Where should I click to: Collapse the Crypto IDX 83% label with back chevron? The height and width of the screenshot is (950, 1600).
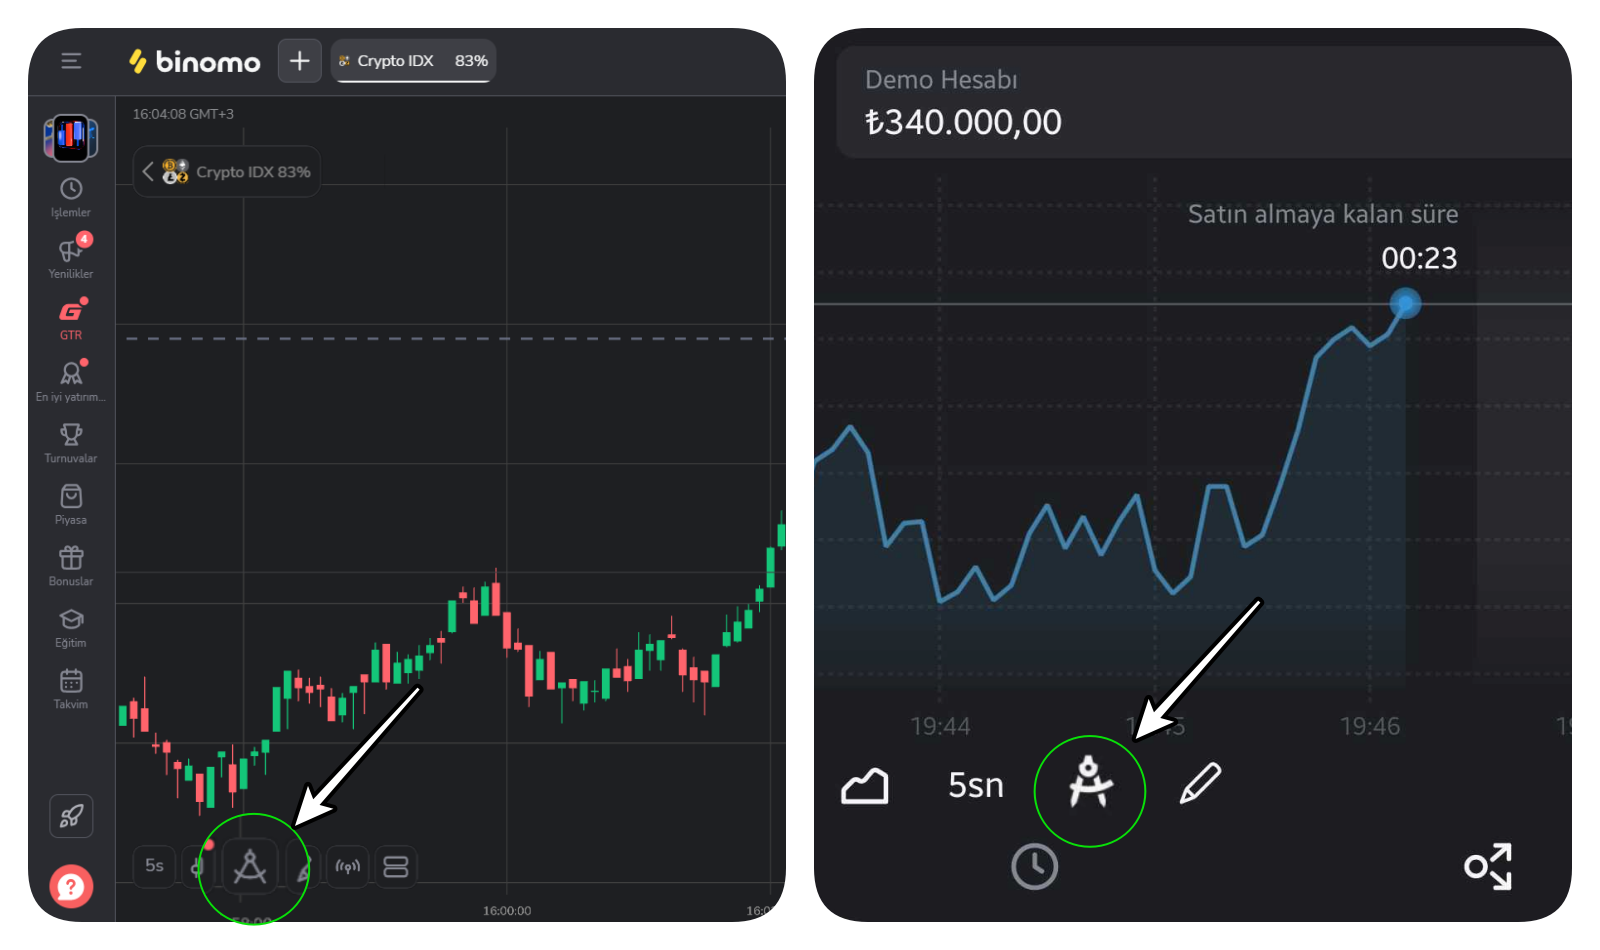pyautogui.click(x=148, y=171)
